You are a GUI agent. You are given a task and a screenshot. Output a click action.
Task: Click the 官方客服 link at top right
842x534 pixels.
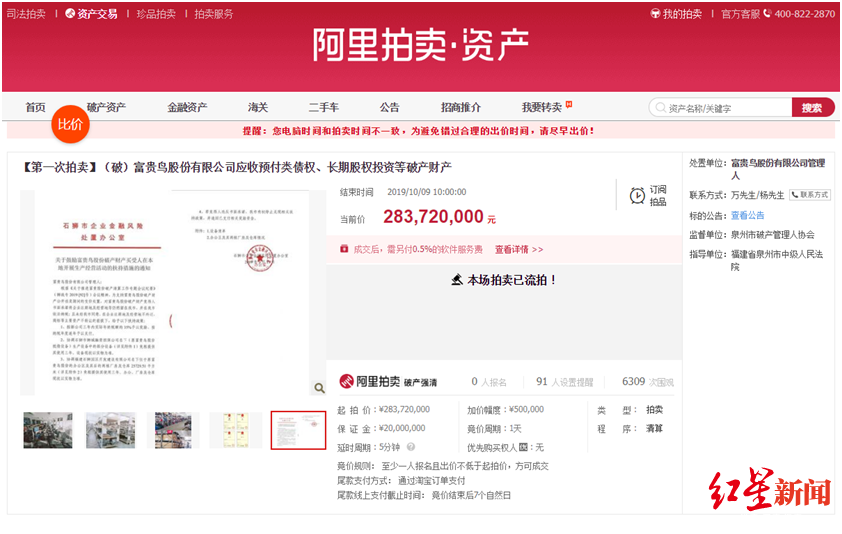[740, 14]
